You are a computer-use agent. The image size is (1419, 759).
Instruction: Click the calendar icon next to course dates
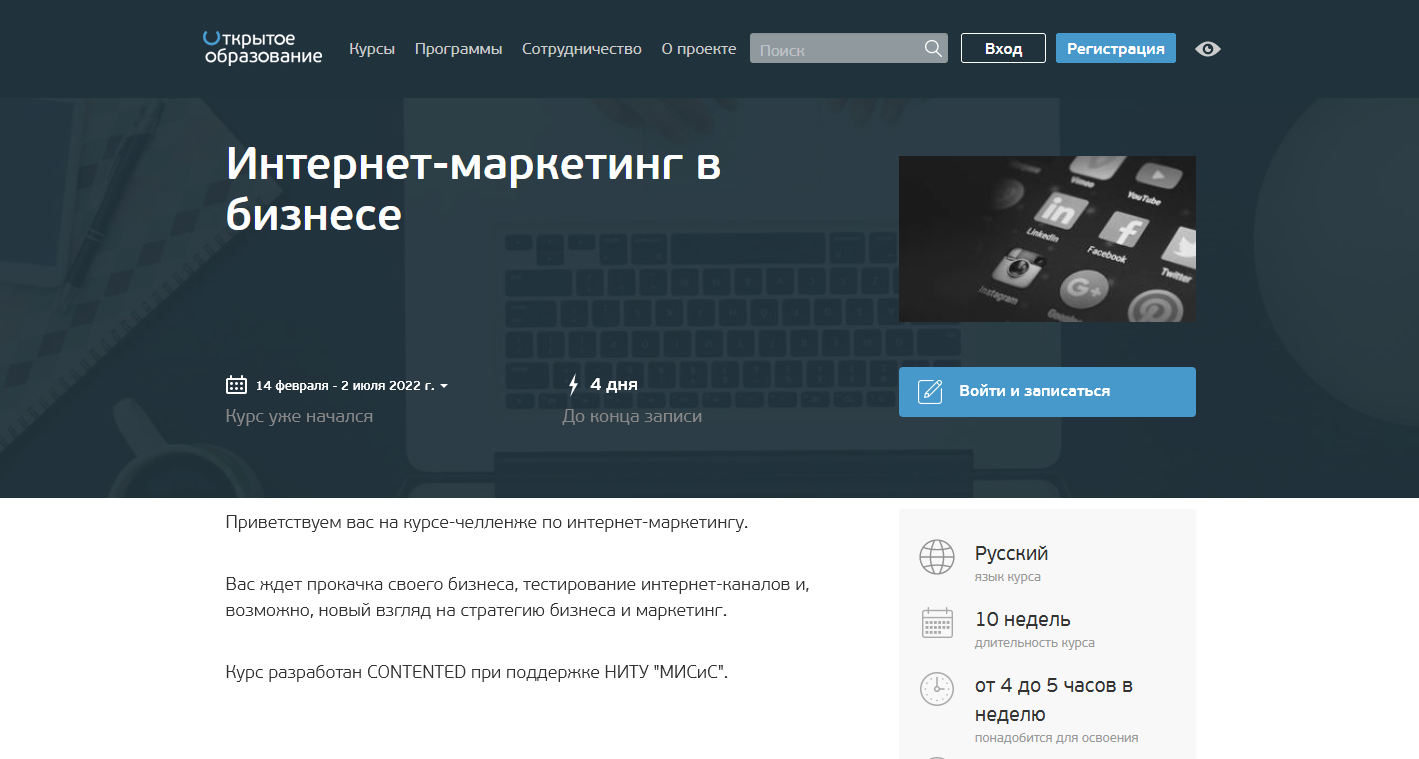234,384
